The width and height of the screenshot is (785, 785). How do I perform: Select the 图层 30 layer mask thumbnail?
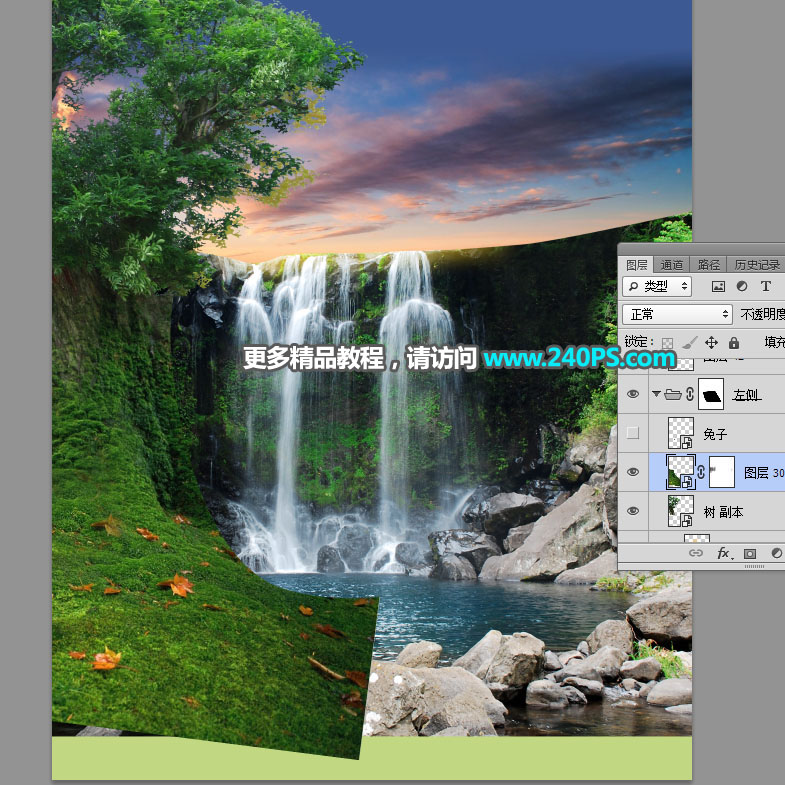click(722, 472)
